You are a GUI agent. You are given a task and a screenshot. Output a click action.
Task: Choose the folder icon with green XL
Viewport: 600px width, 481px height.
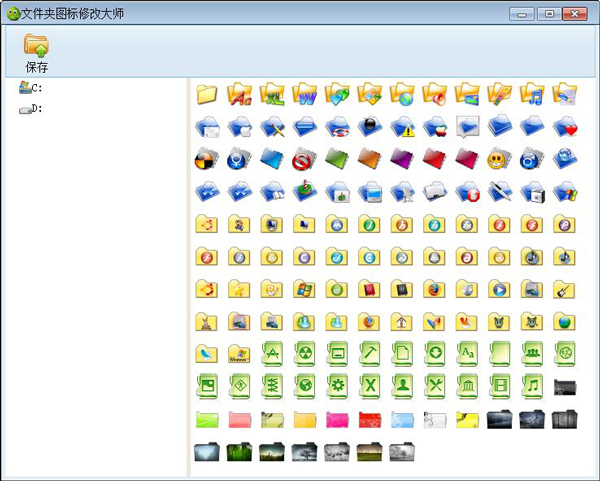[x=272, y=94]
